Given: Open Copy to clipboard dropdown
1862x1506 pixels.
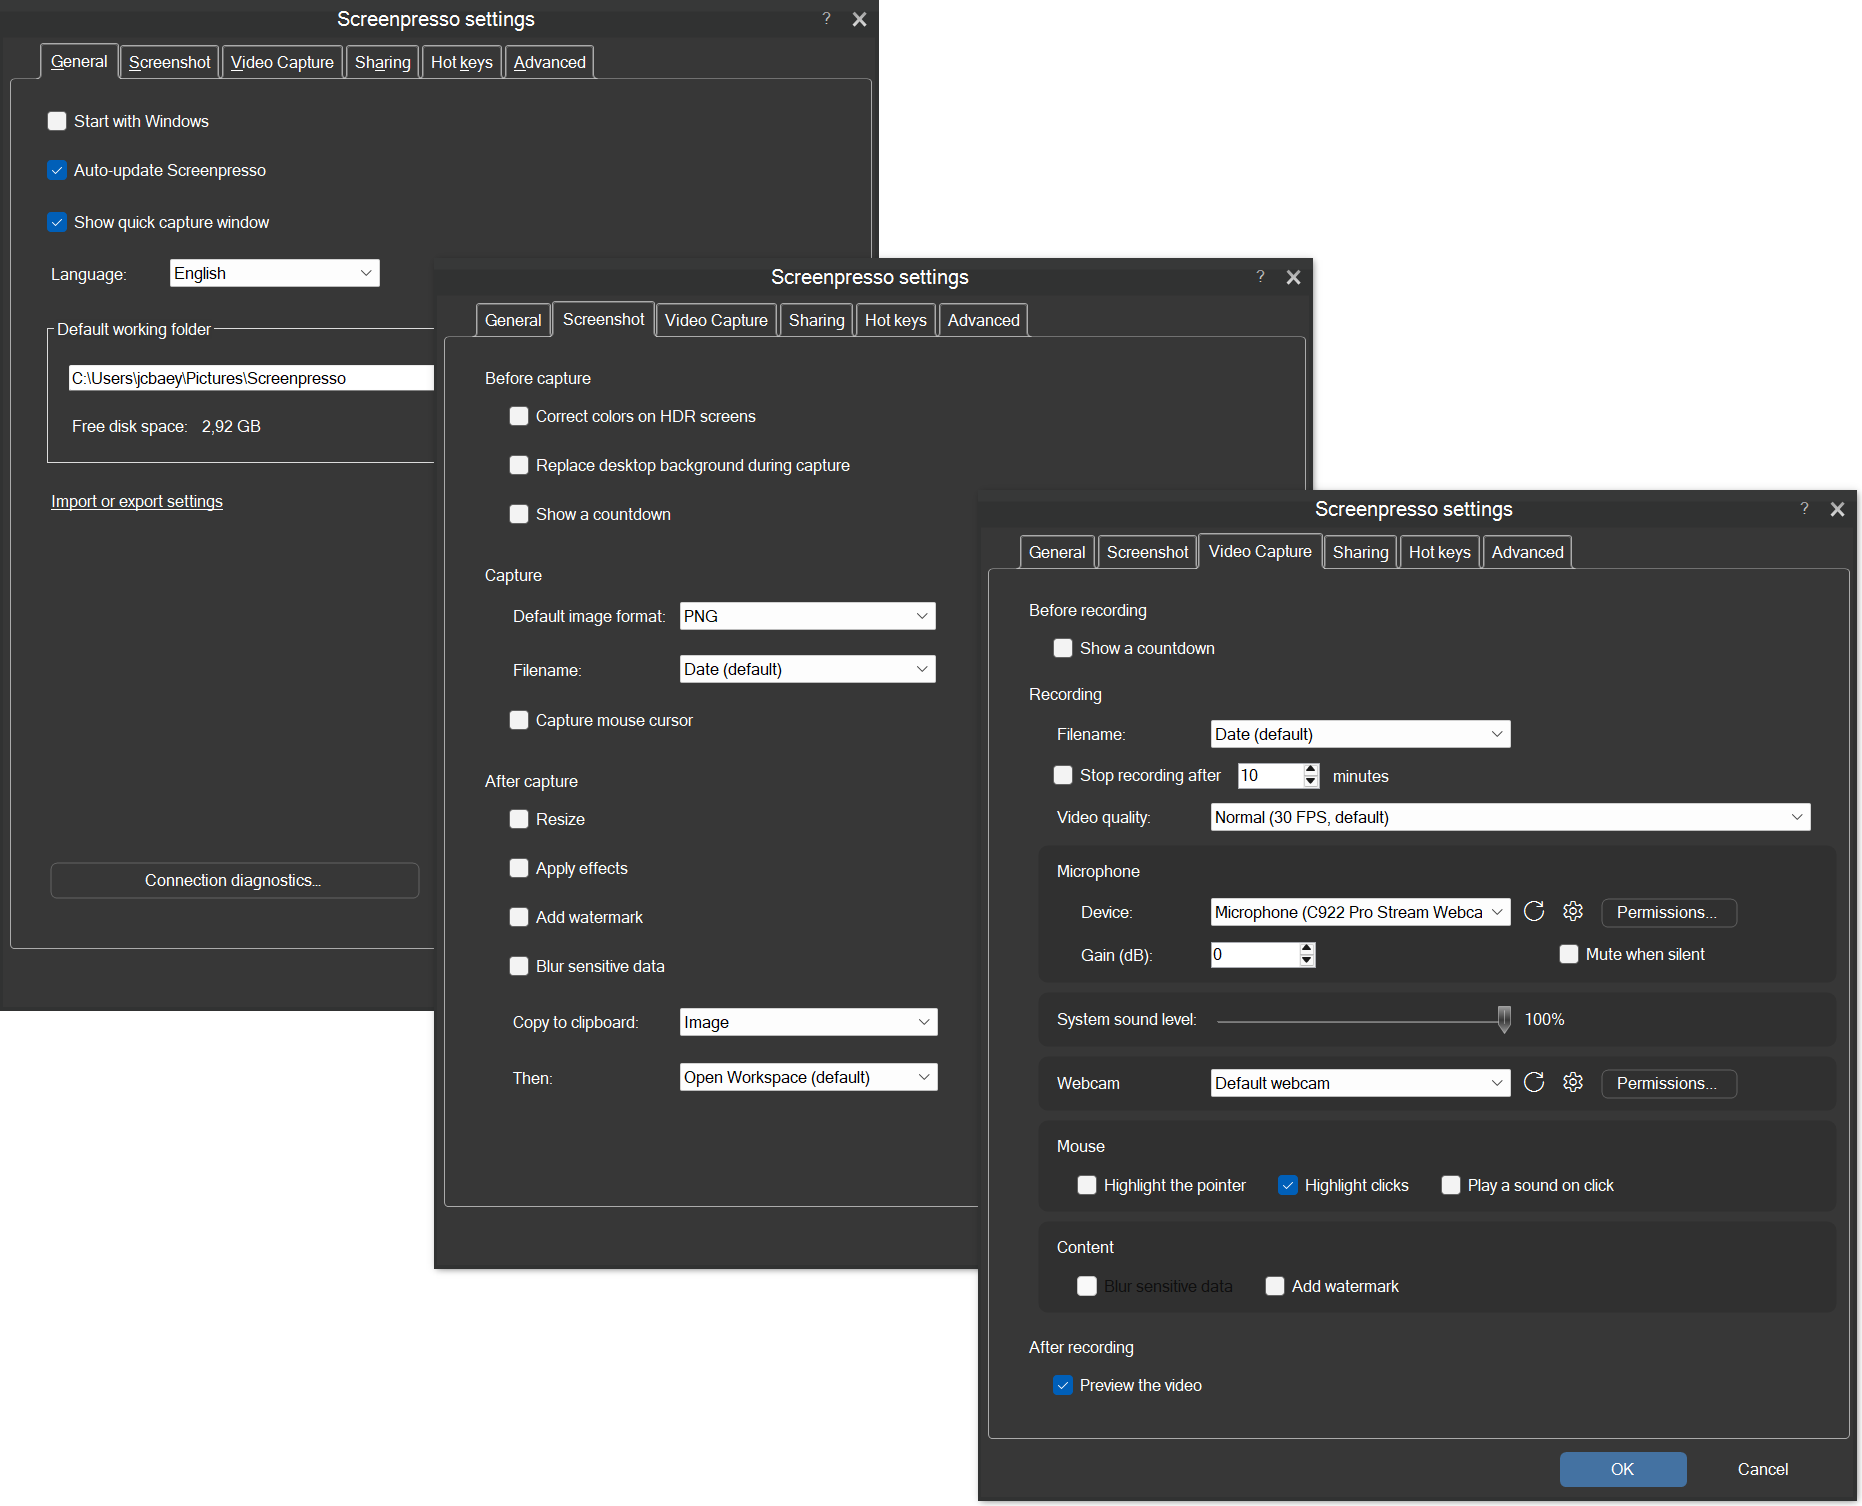Looking at the screenshot, I should click(809, 1022).
